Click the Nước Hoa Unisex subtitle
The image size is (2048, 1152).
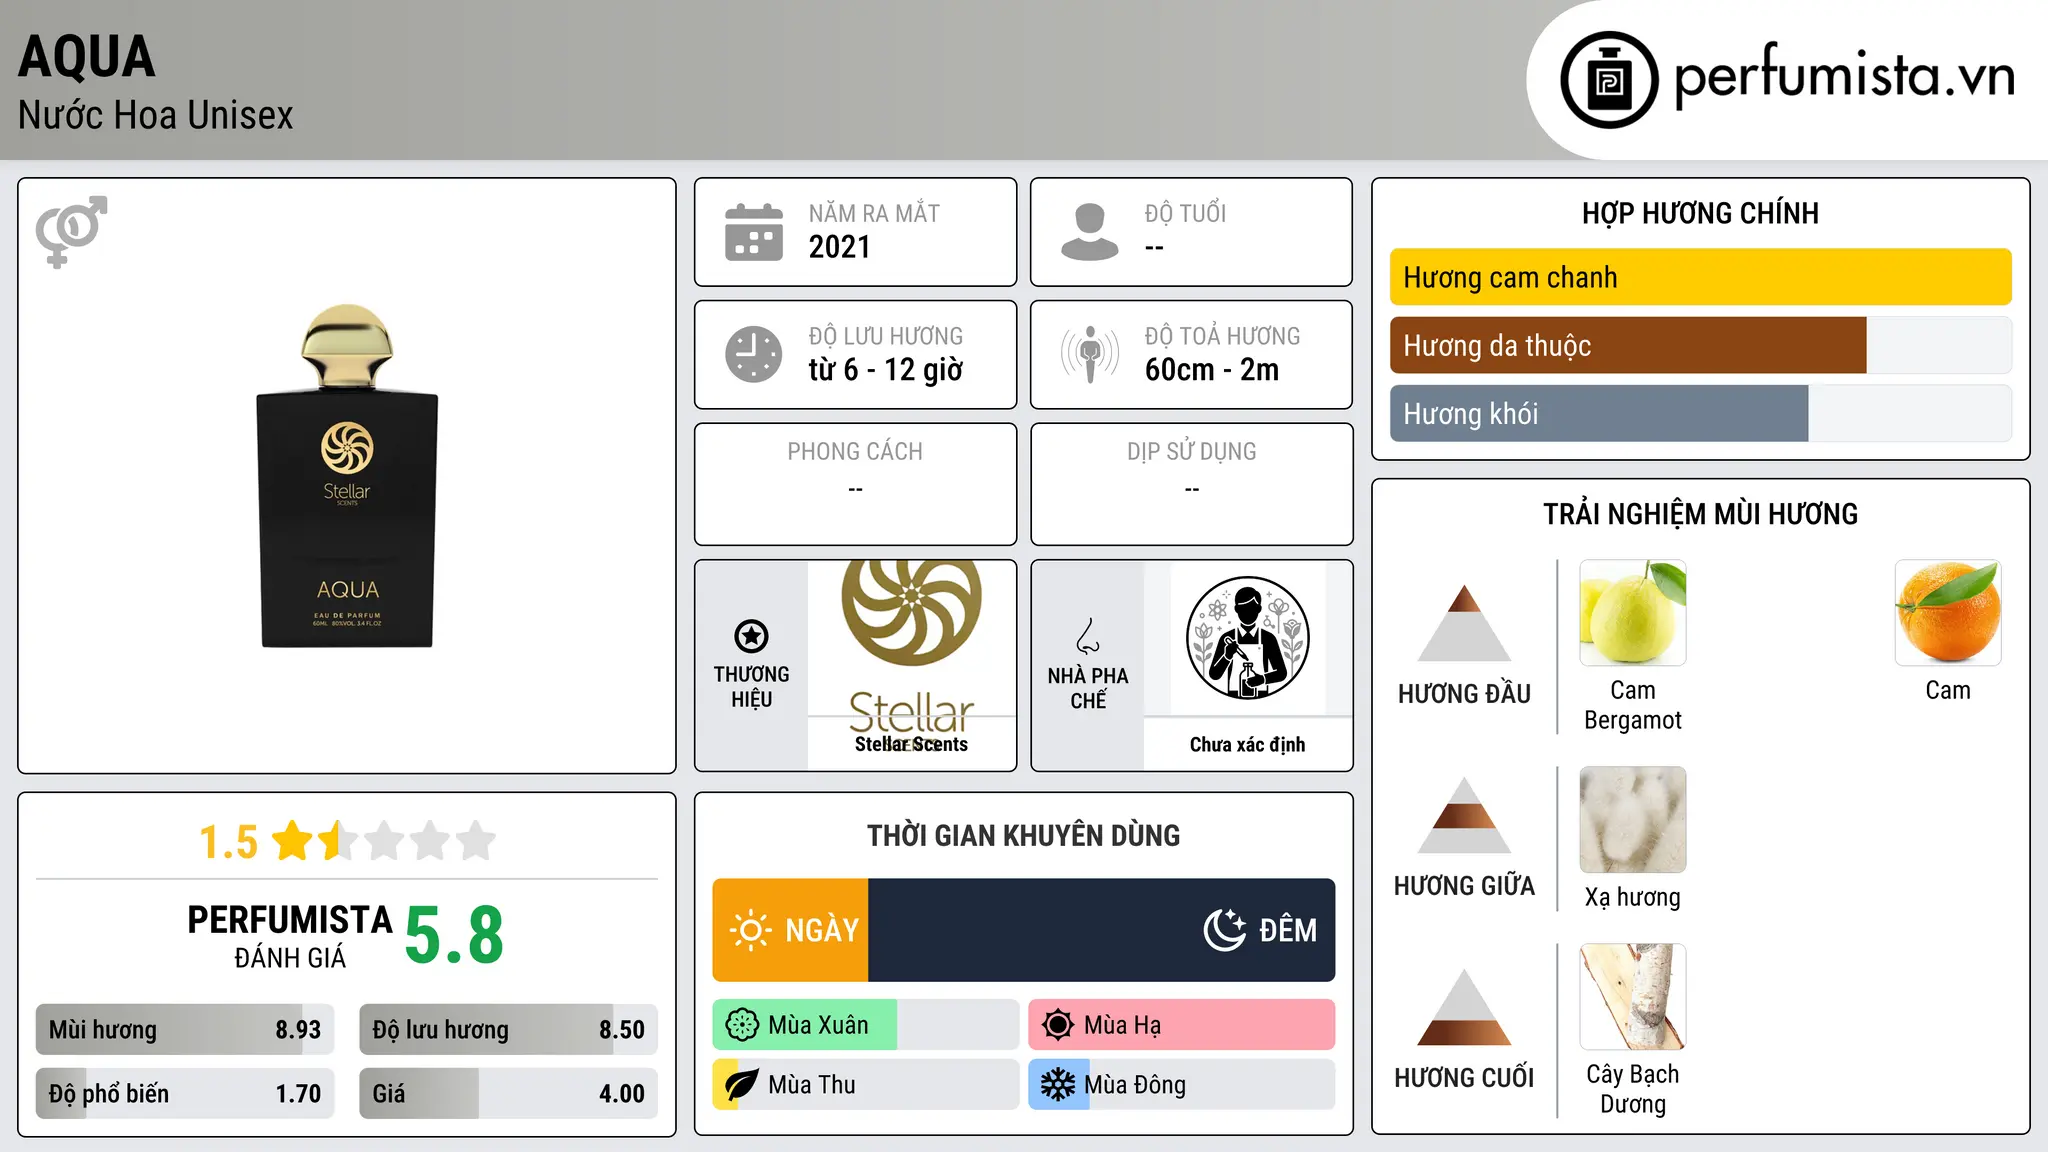tap(156, 116)
